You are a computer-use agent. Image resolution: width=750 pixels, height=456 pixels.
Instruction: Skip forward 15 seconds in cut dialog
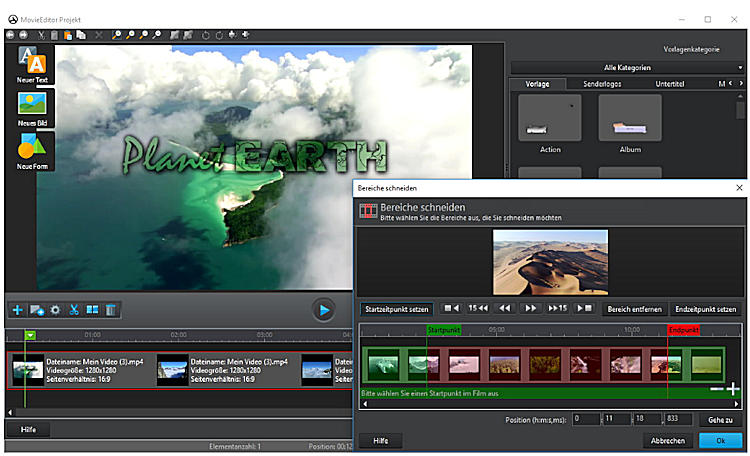(557, 309)
